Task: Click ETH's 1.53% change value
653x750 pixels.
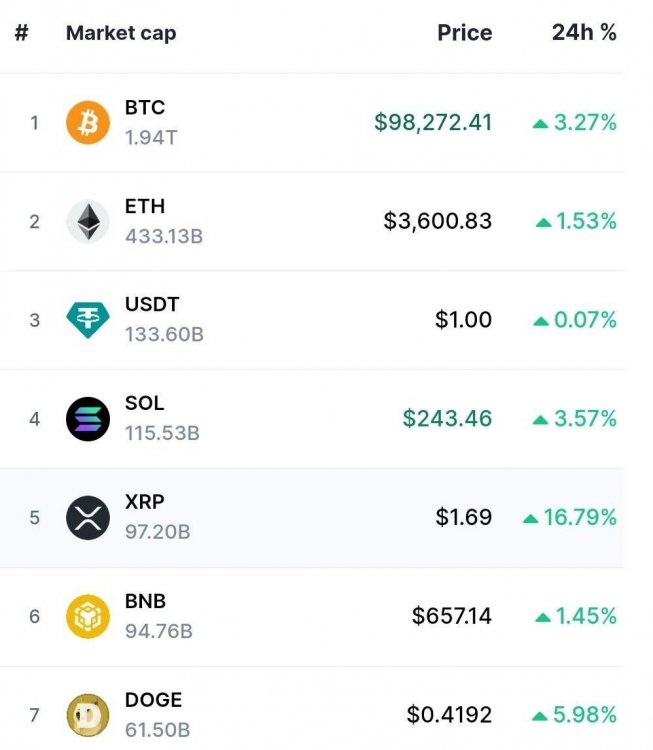Action: 585,221
